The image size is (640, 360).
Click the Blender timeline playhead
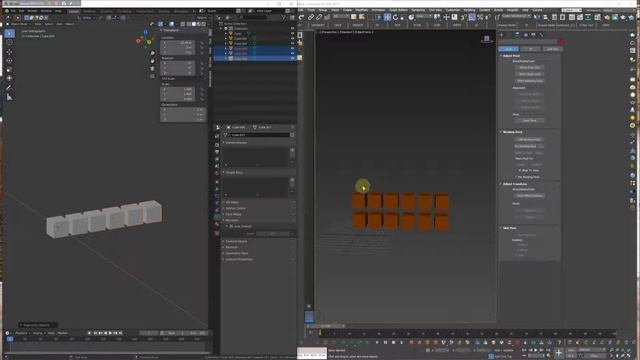10,339
